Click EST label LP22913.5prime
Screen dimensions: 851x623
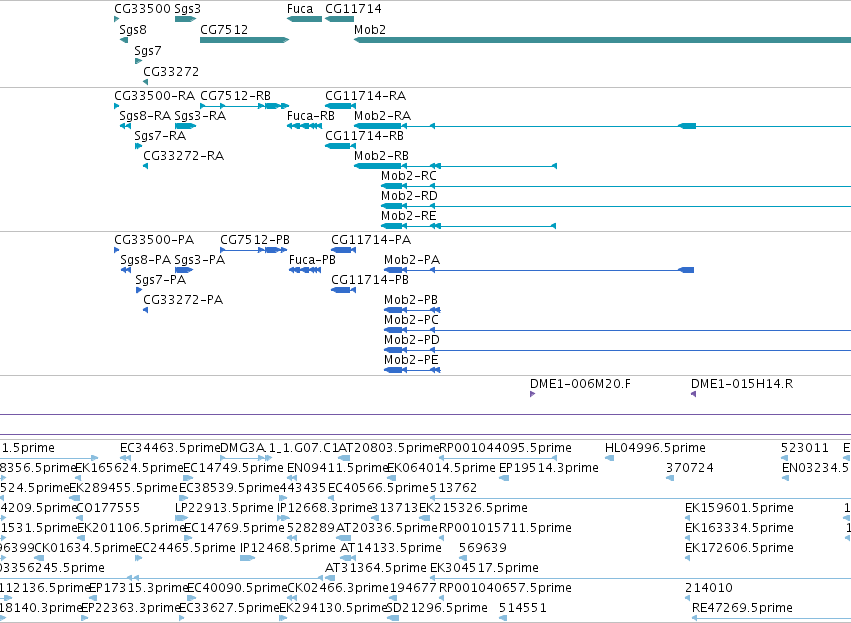224,508
